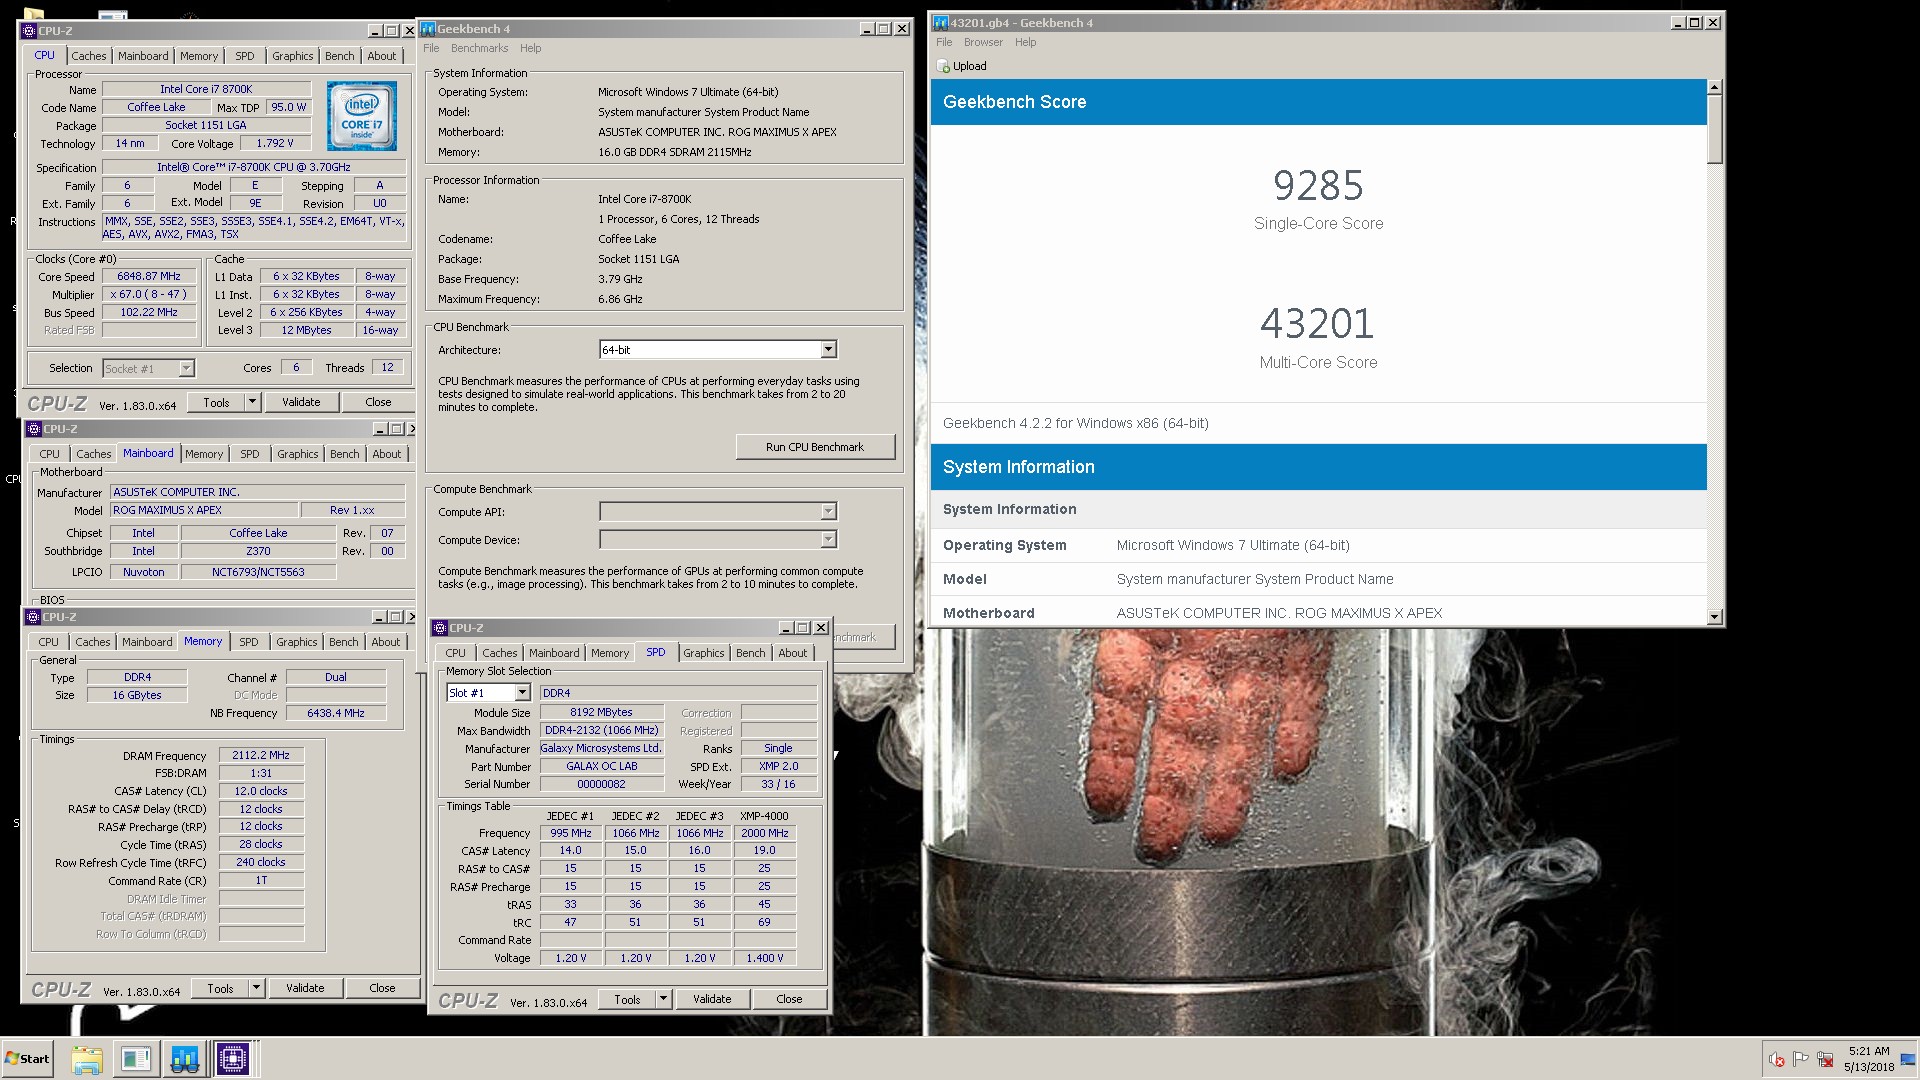1920x1080 pixels.
Task: Click the scroll-down arrow in Geekbench results
Action: coord(1715,617)
